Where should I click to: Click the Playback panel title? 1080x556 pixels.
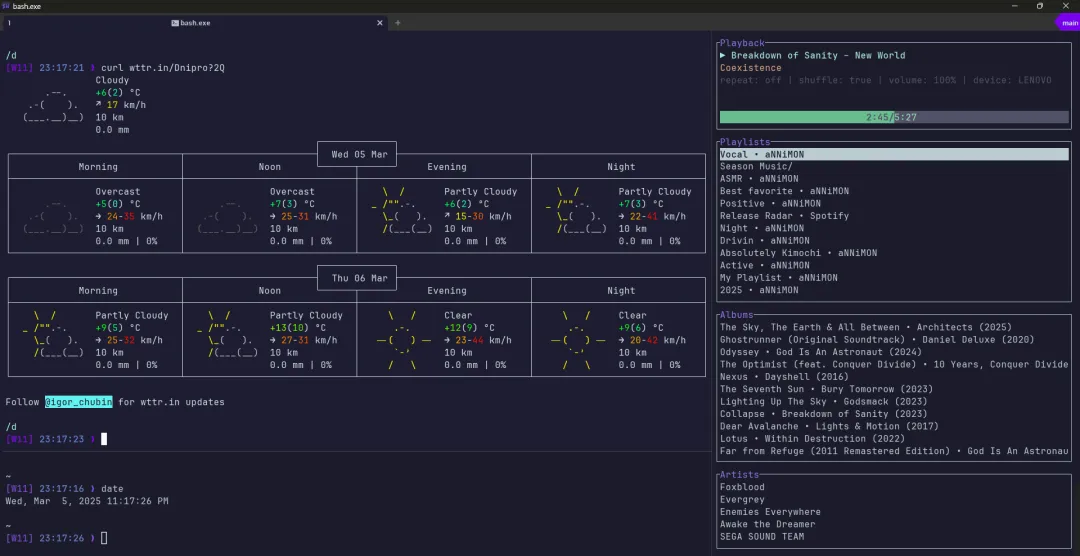click(742, 43)
